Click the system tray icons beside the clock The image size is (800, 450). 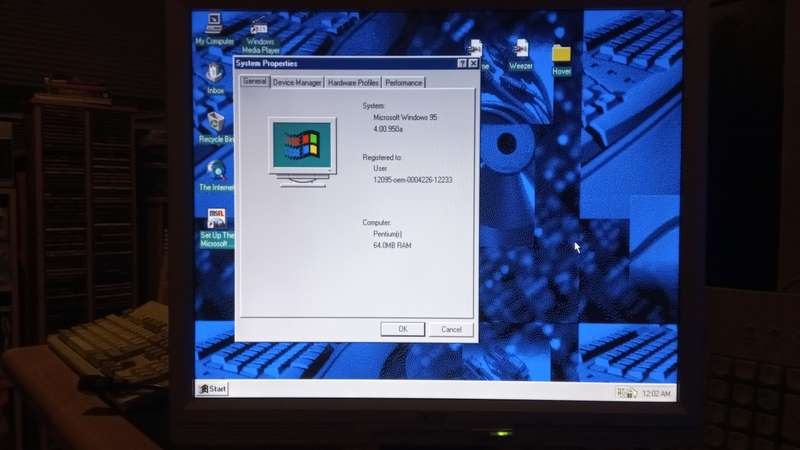pyautogui.click(x=627, y=393)
